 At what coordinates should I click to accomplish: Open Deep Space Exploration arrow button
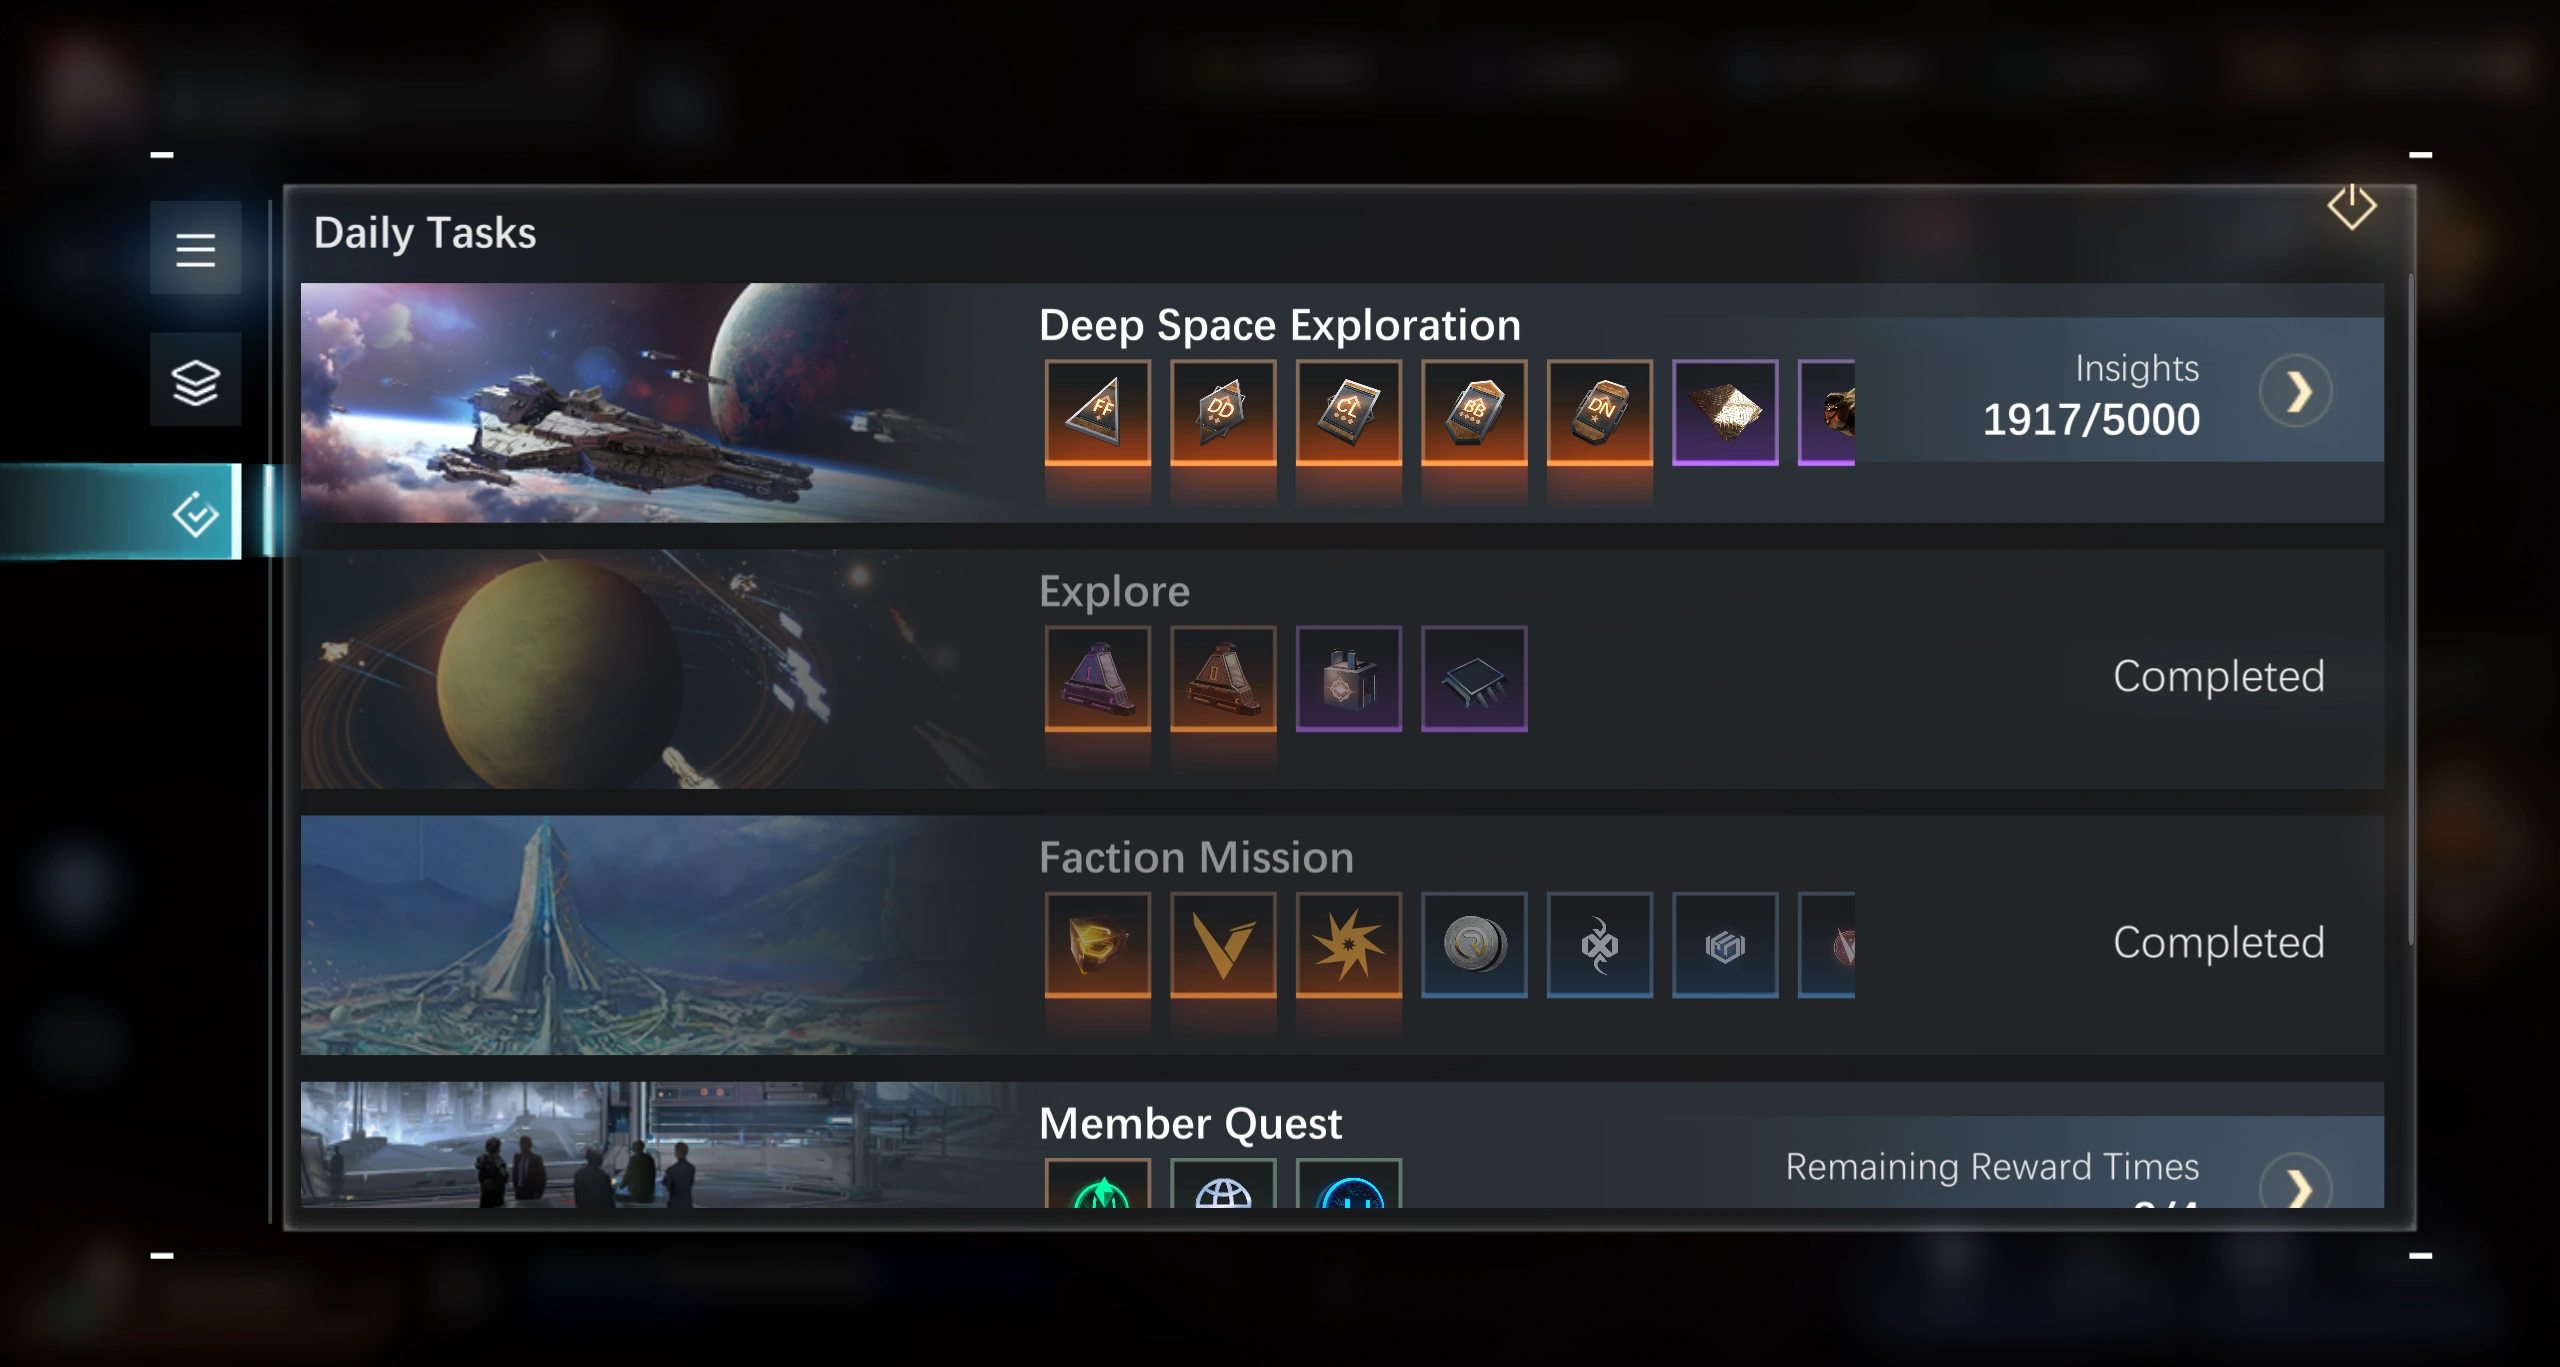tap(2296, 391)
